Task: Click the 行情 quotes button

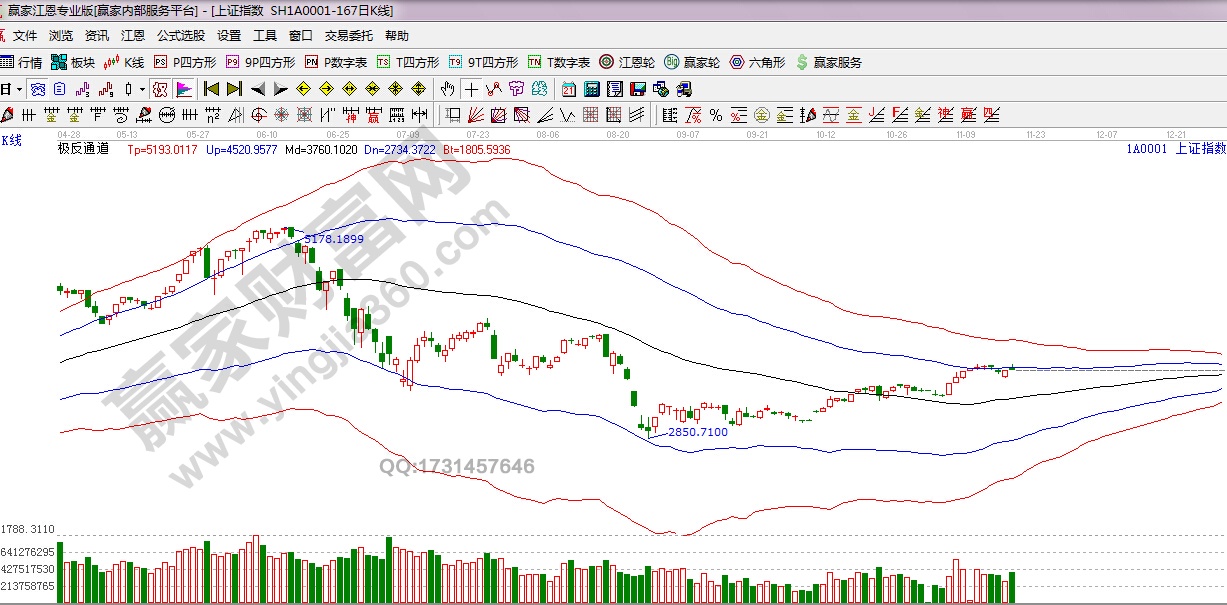Action: 23,62
